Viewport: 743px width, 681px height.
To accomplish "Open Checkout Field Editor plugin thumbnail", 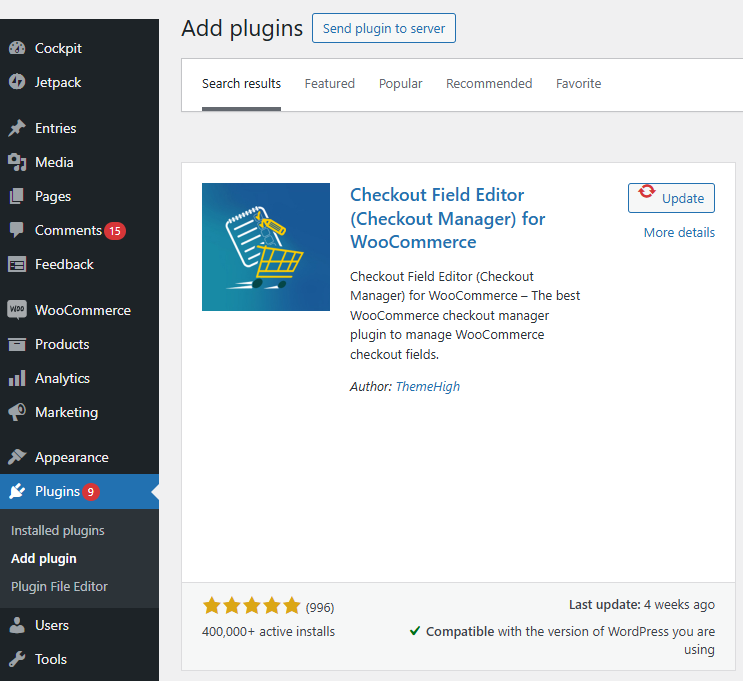I will (x=266, y=247).
